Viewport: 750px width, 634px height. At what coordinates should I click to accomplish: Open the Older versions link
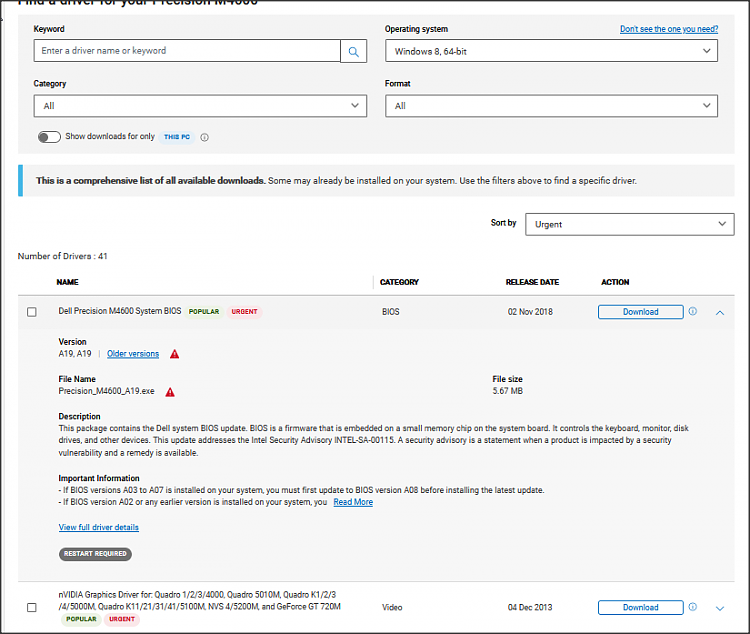point(133,354)
